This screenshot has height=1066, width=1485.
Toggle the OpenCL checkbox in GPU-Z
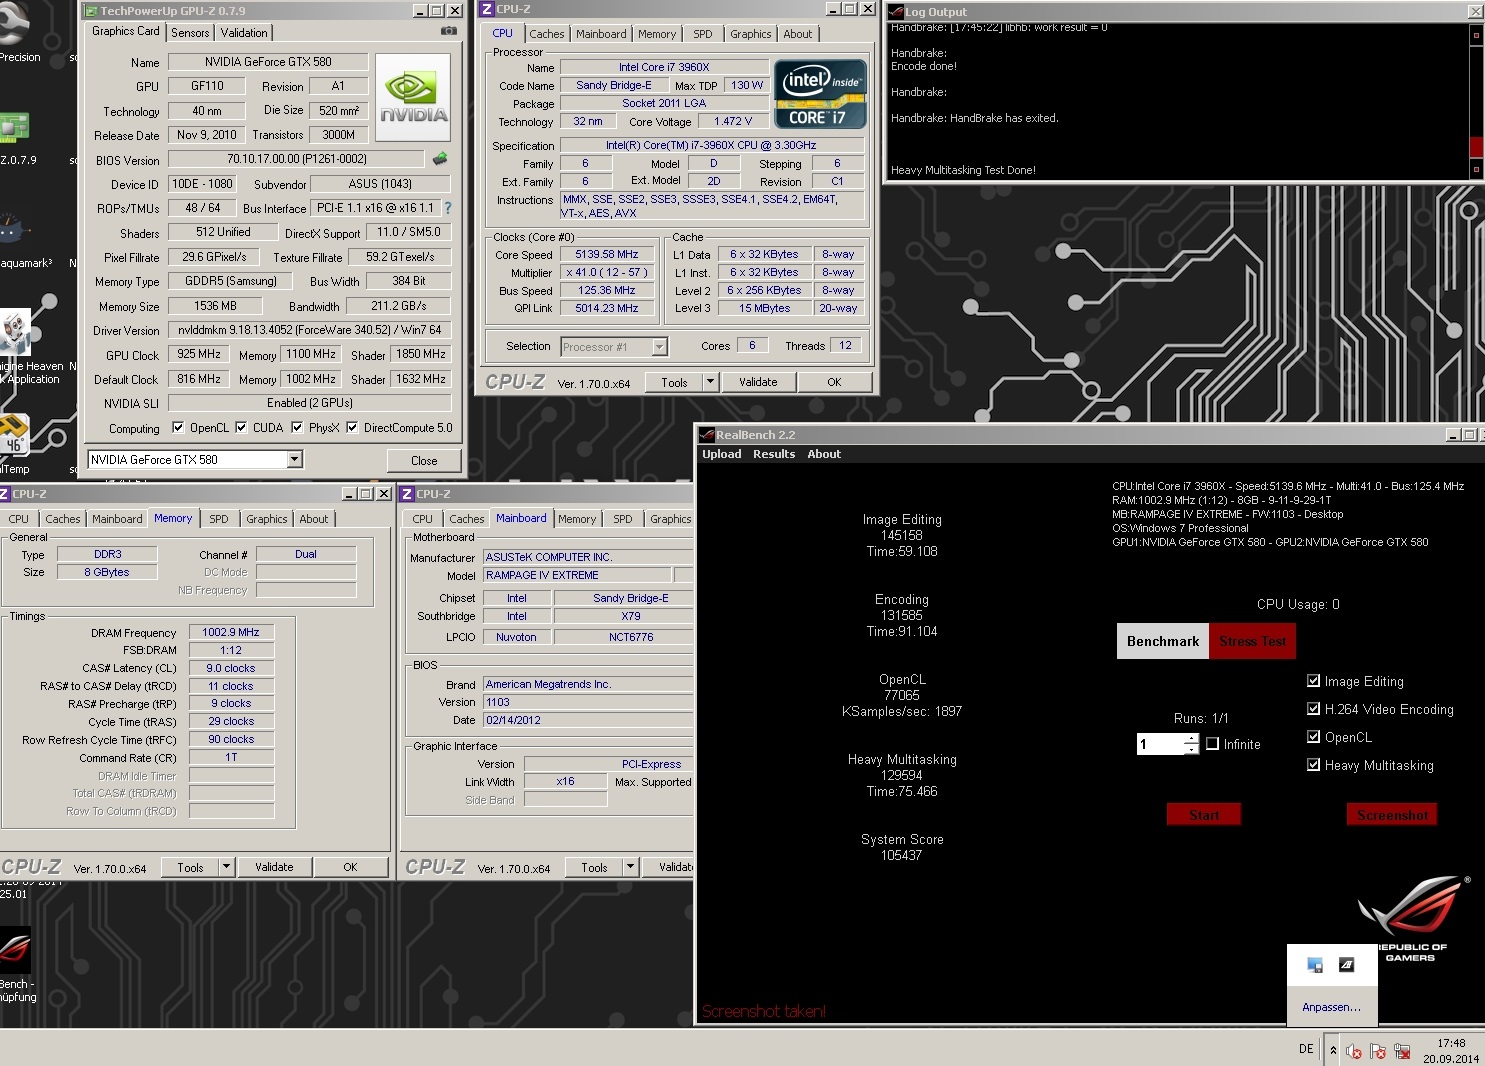pyautogui.click(x=178, y=427)
